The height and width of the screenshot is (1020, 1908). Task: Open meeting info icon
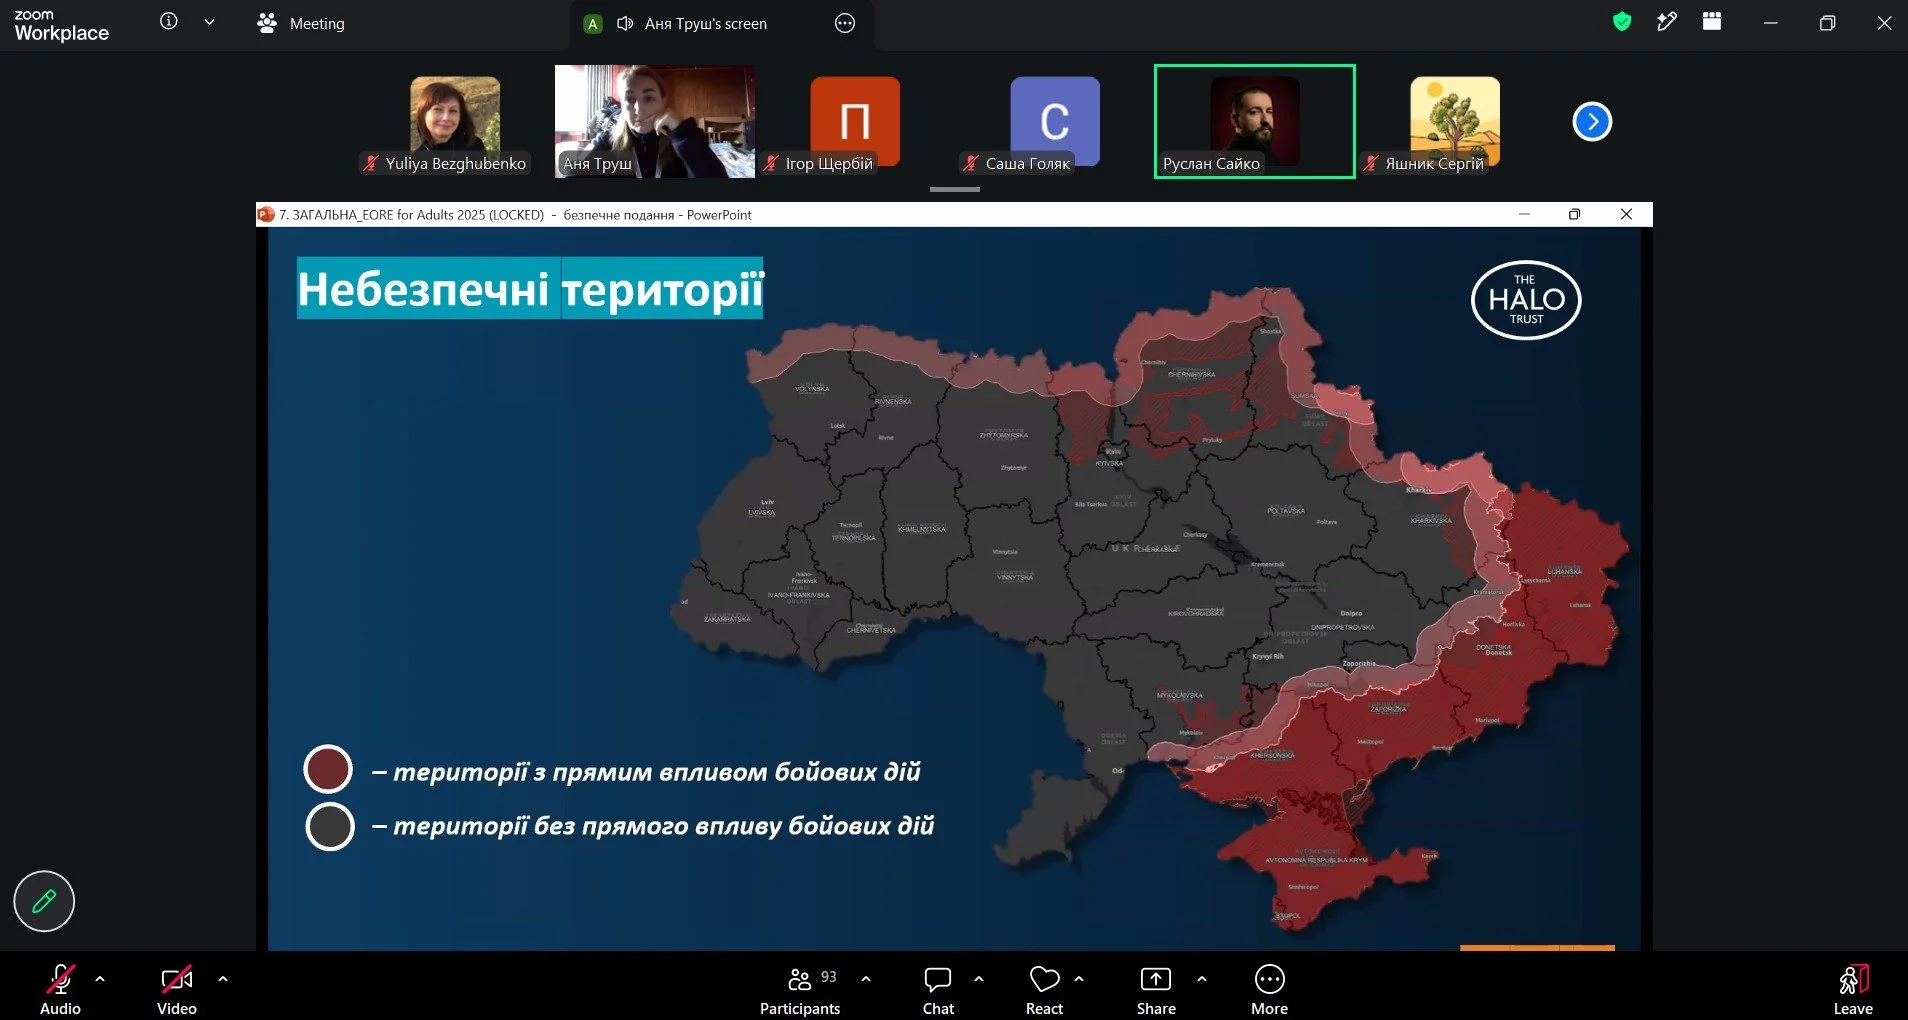coord(169,21)
